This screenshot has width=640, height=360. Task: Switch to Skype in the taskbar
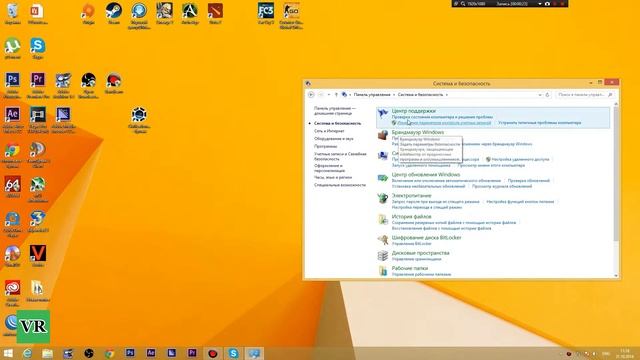[x=233, y=353]
